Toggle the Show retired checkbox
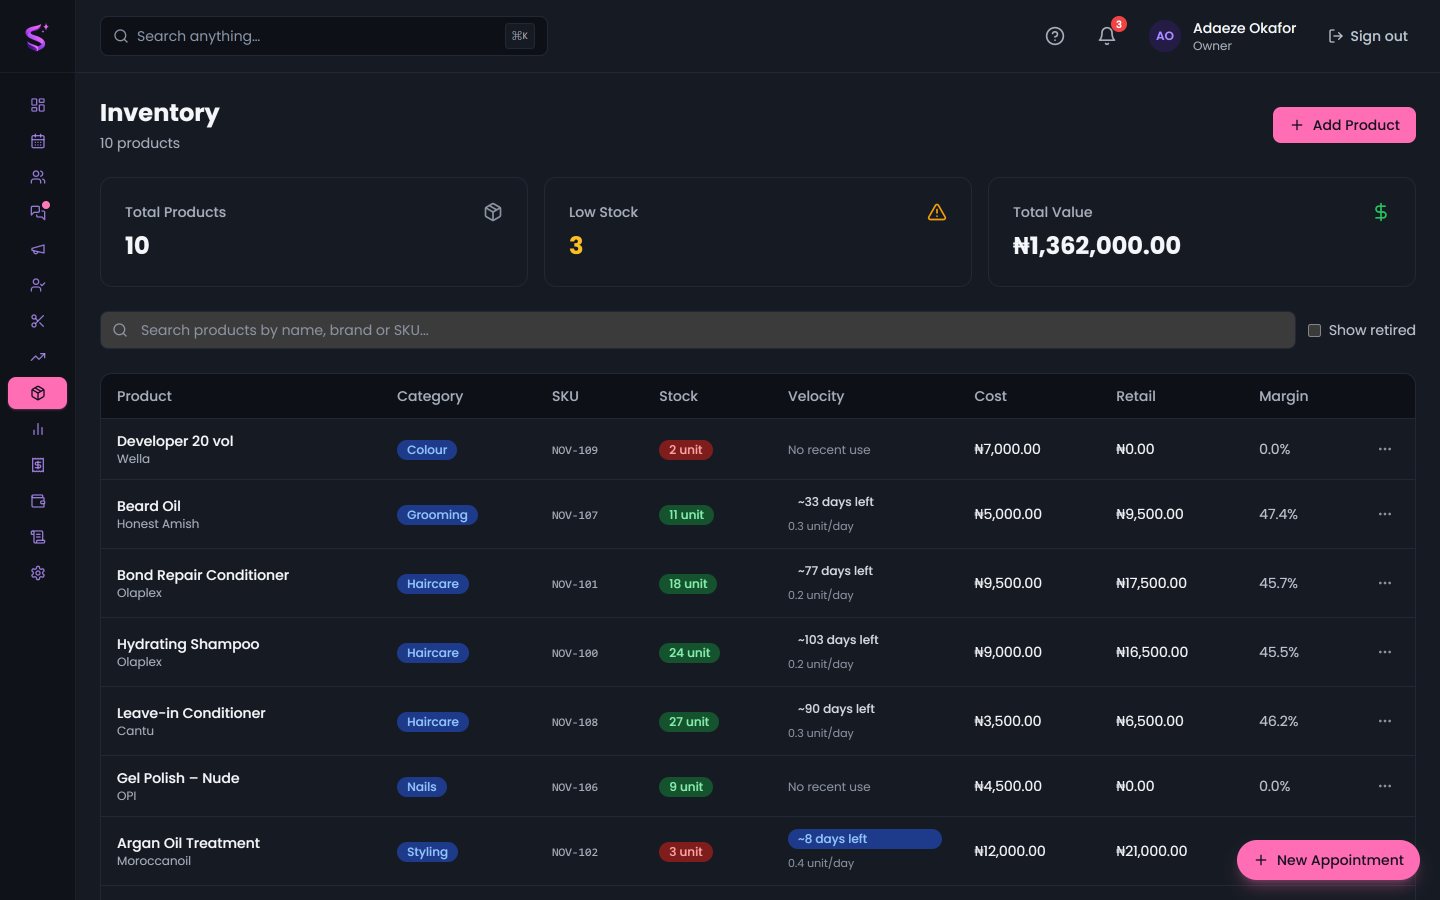This screenshot has height=900, width=1440. pos(1314,330)
